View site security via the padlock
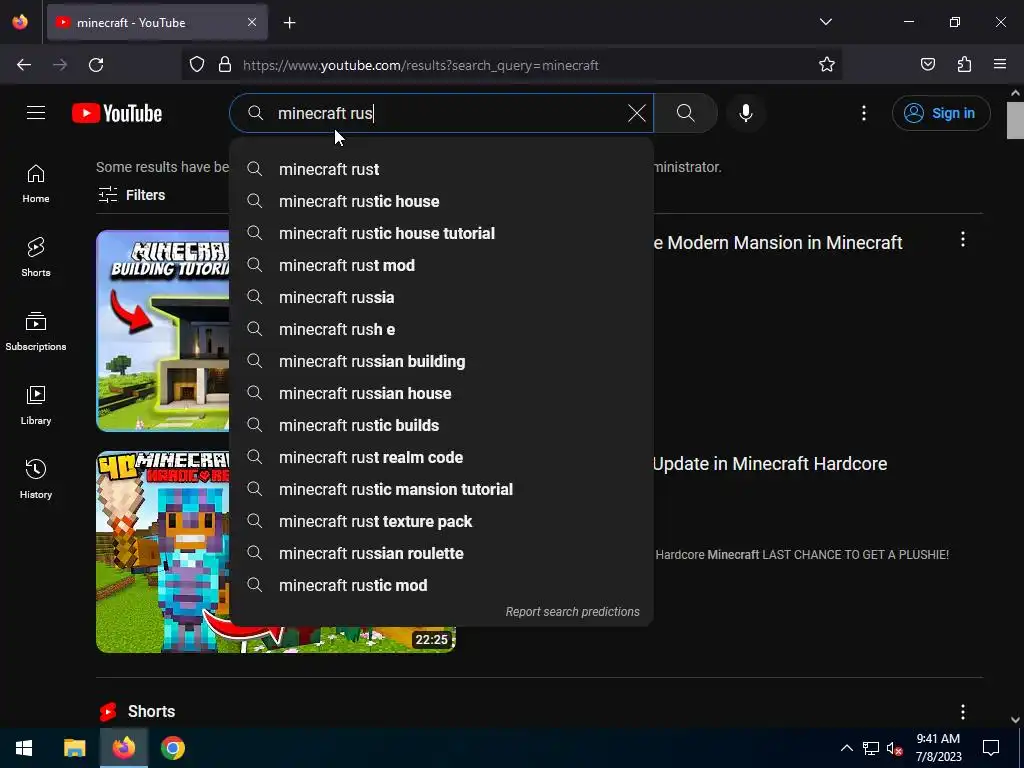Viewport: 1024px width, 768px height. 225,65
